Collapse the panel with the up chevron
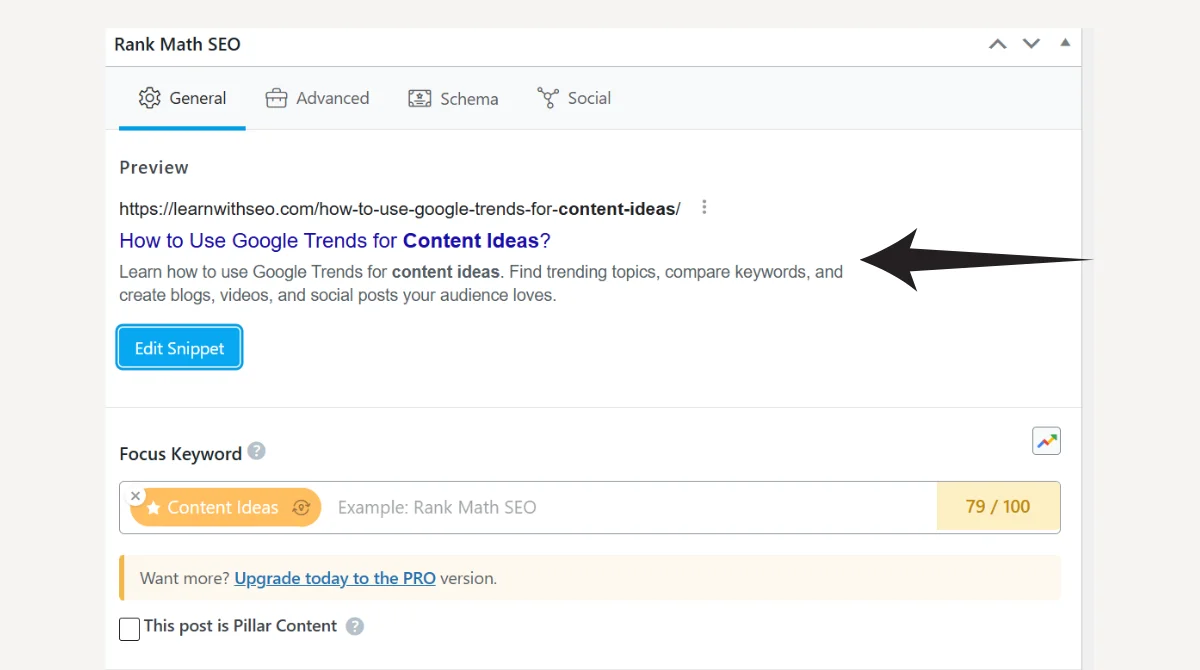1200x670 pixels. click(996, 44)
